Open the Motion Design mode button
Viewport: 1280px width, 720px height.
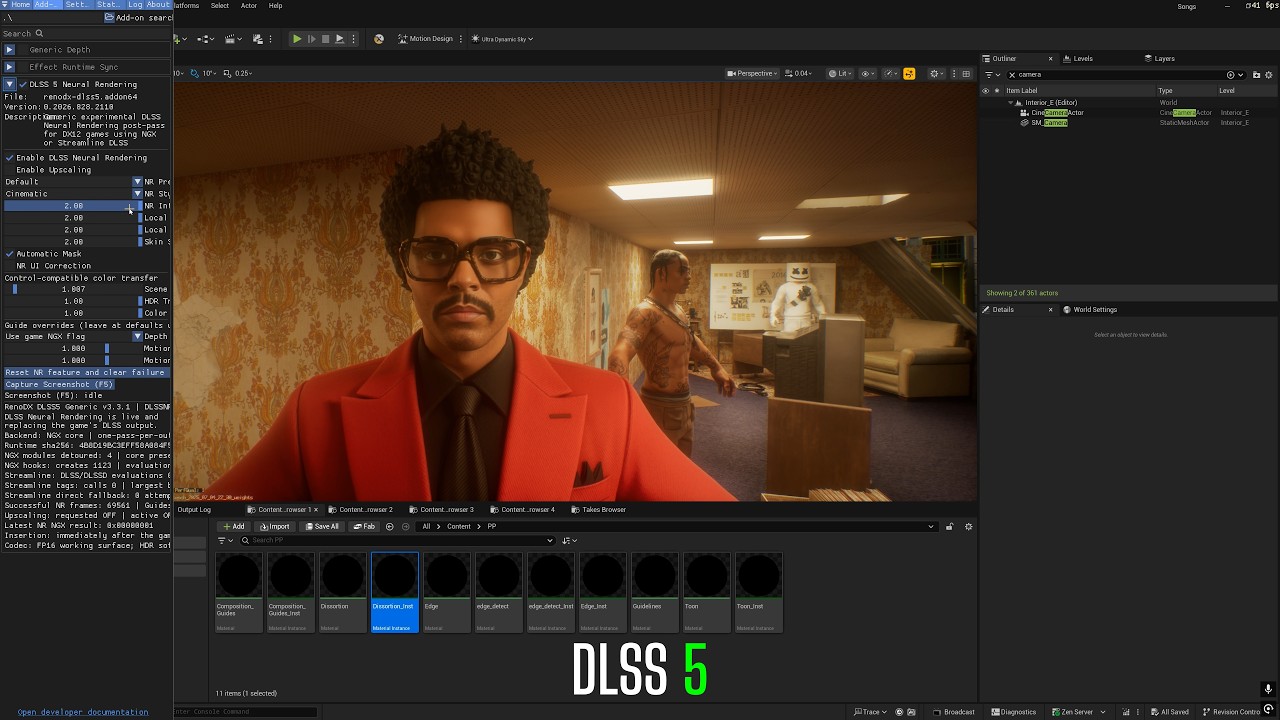(x=426, y=39)
